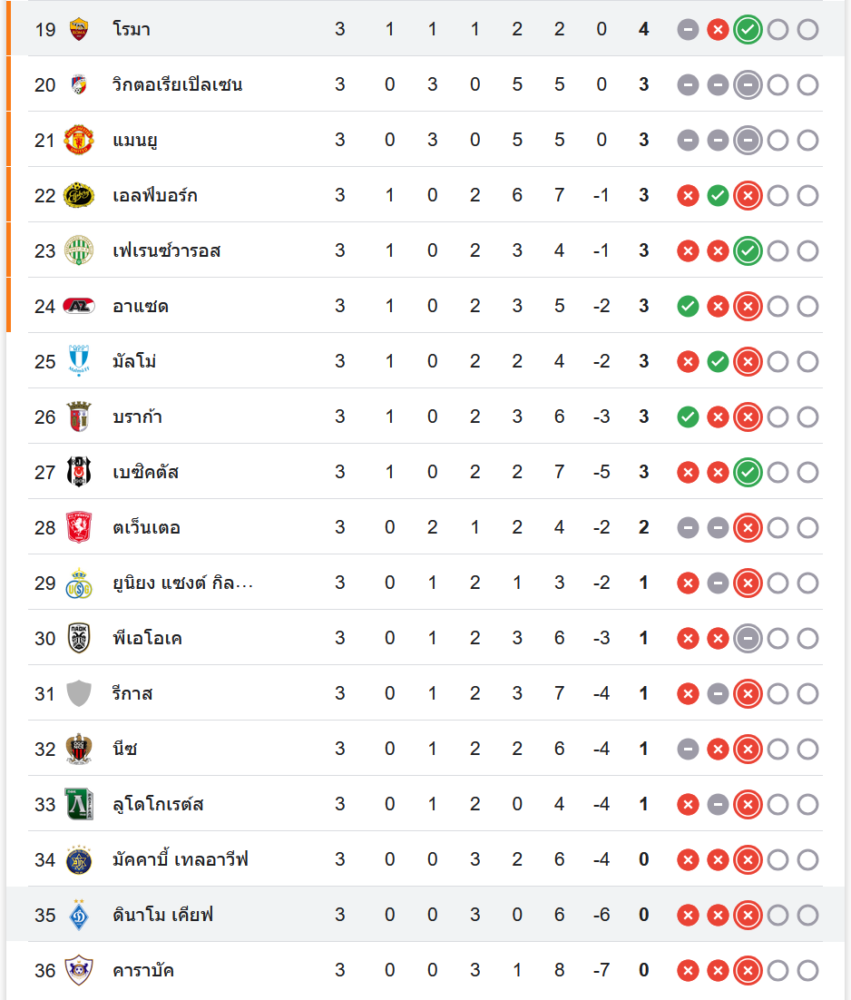Click the Twente red crest icon

[79, 527]
